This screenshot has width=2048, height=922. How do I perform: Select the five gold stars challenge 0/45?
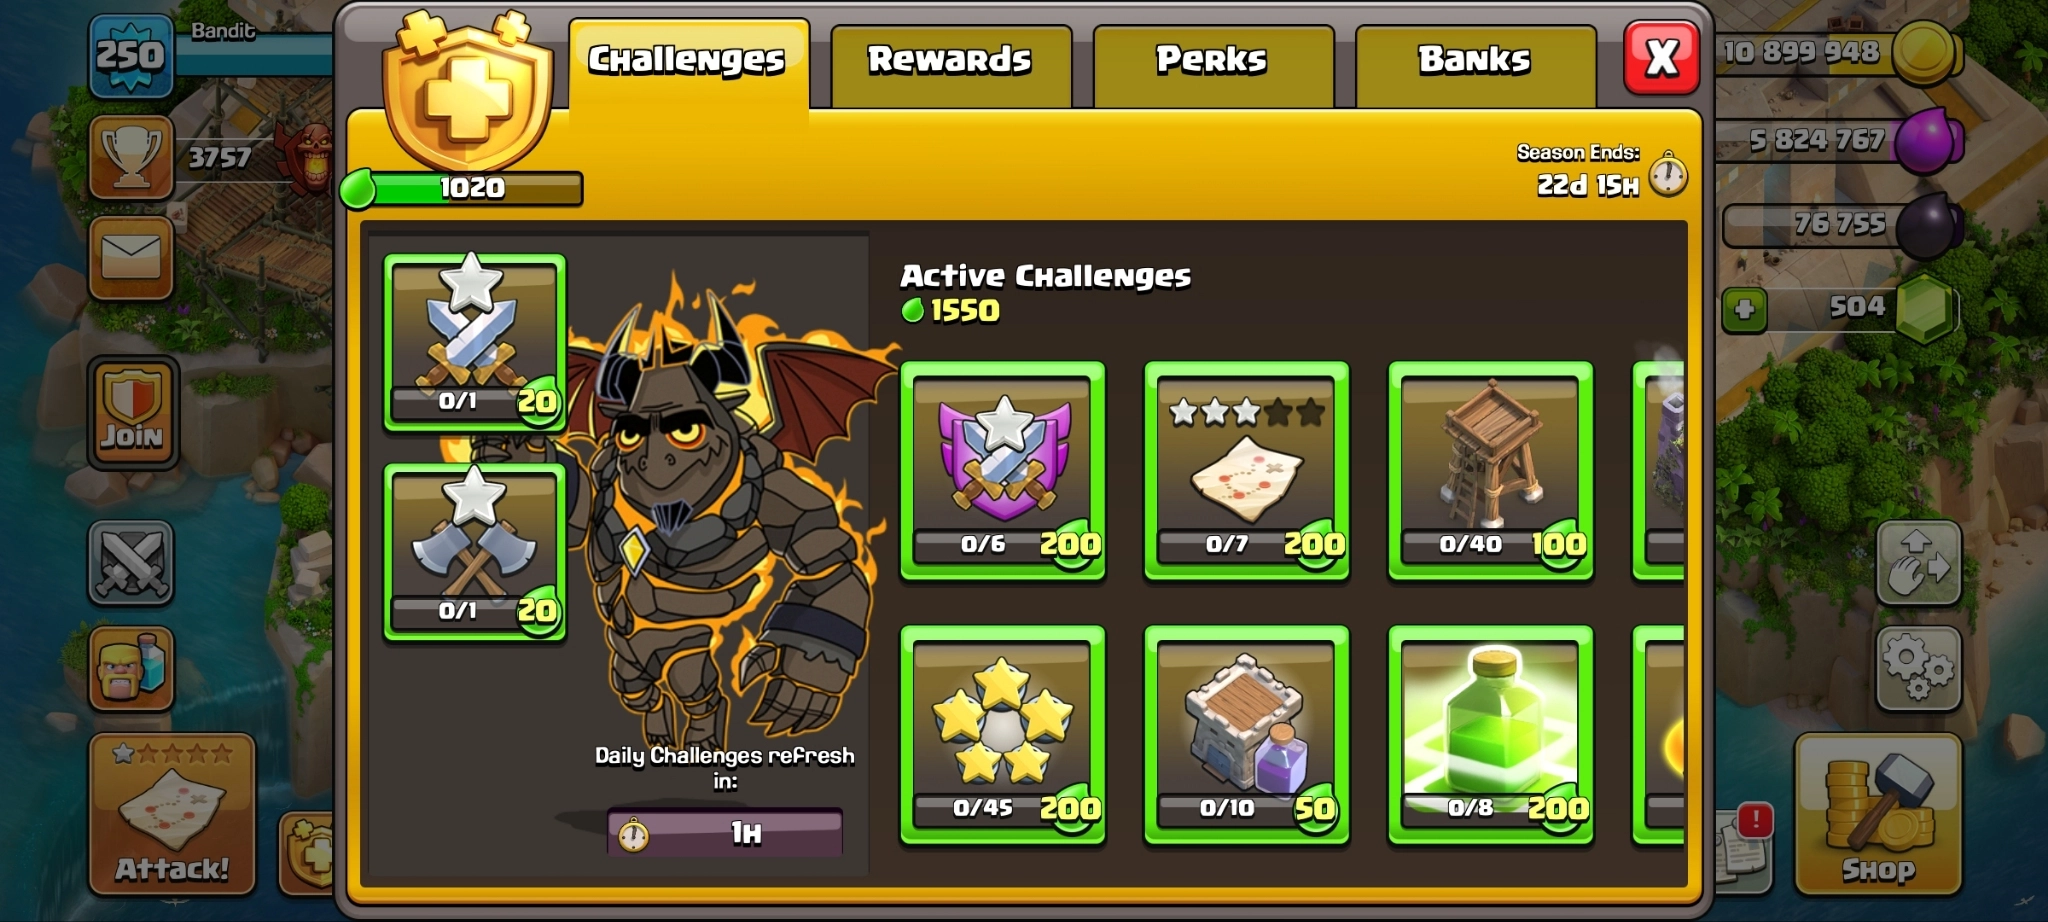1003,735
